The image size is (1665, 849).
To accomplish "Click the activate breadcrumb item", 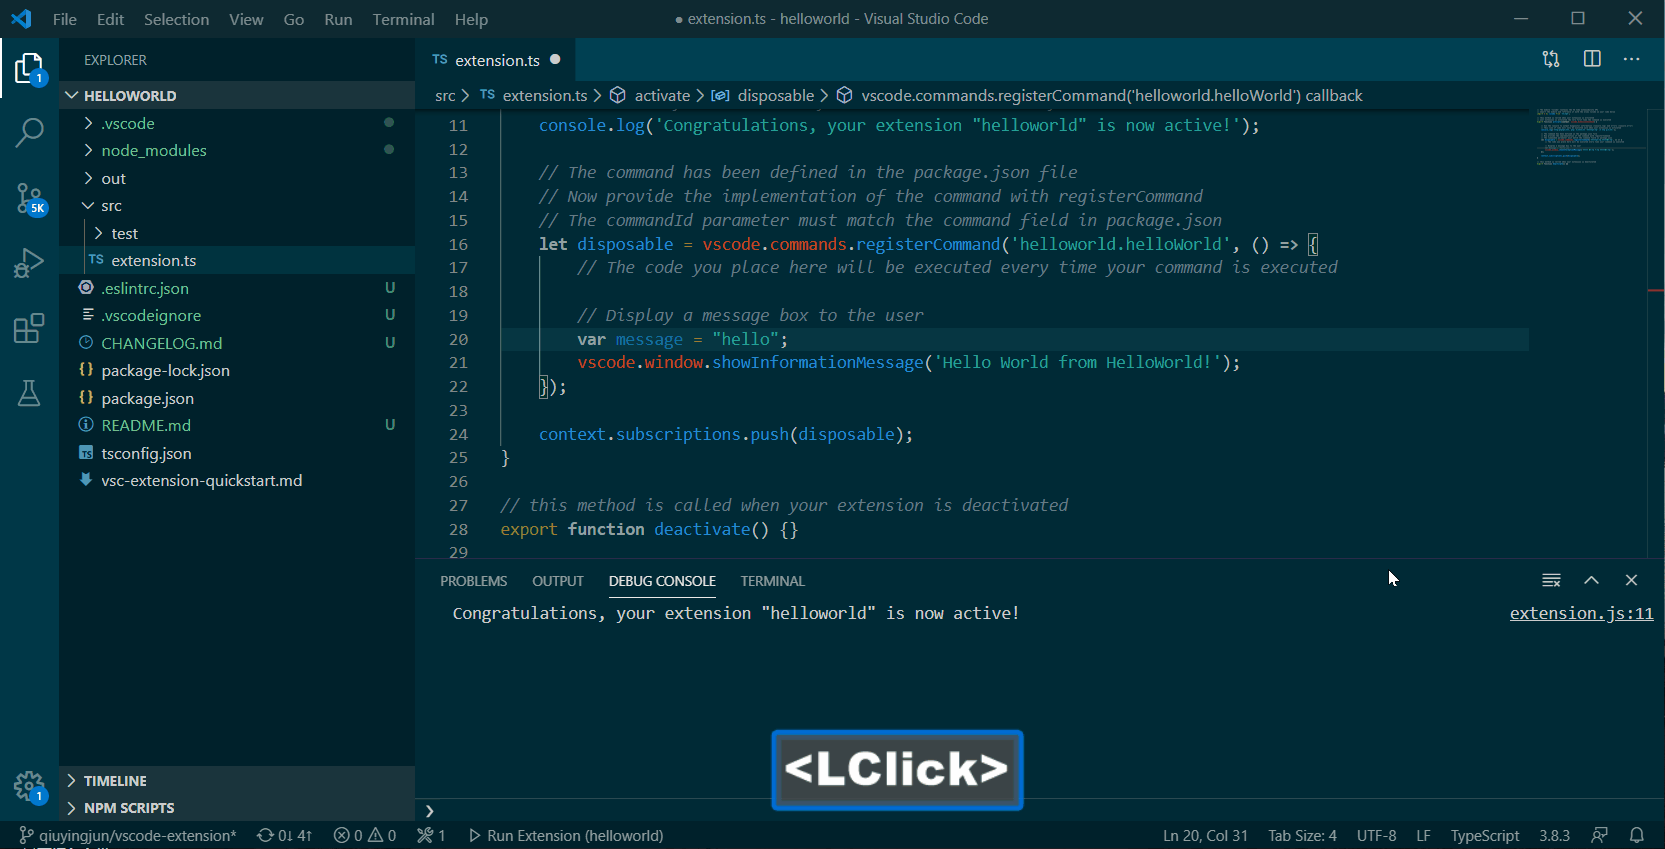I will pos(651,95).
